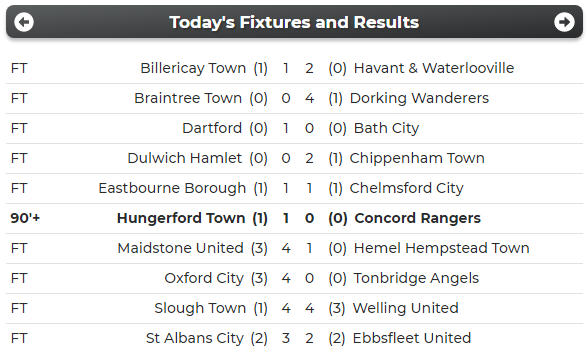This screenshot has height=363, width=588.
Task: Open Today's Fixtures and Results header
Action: click(294, 22)
